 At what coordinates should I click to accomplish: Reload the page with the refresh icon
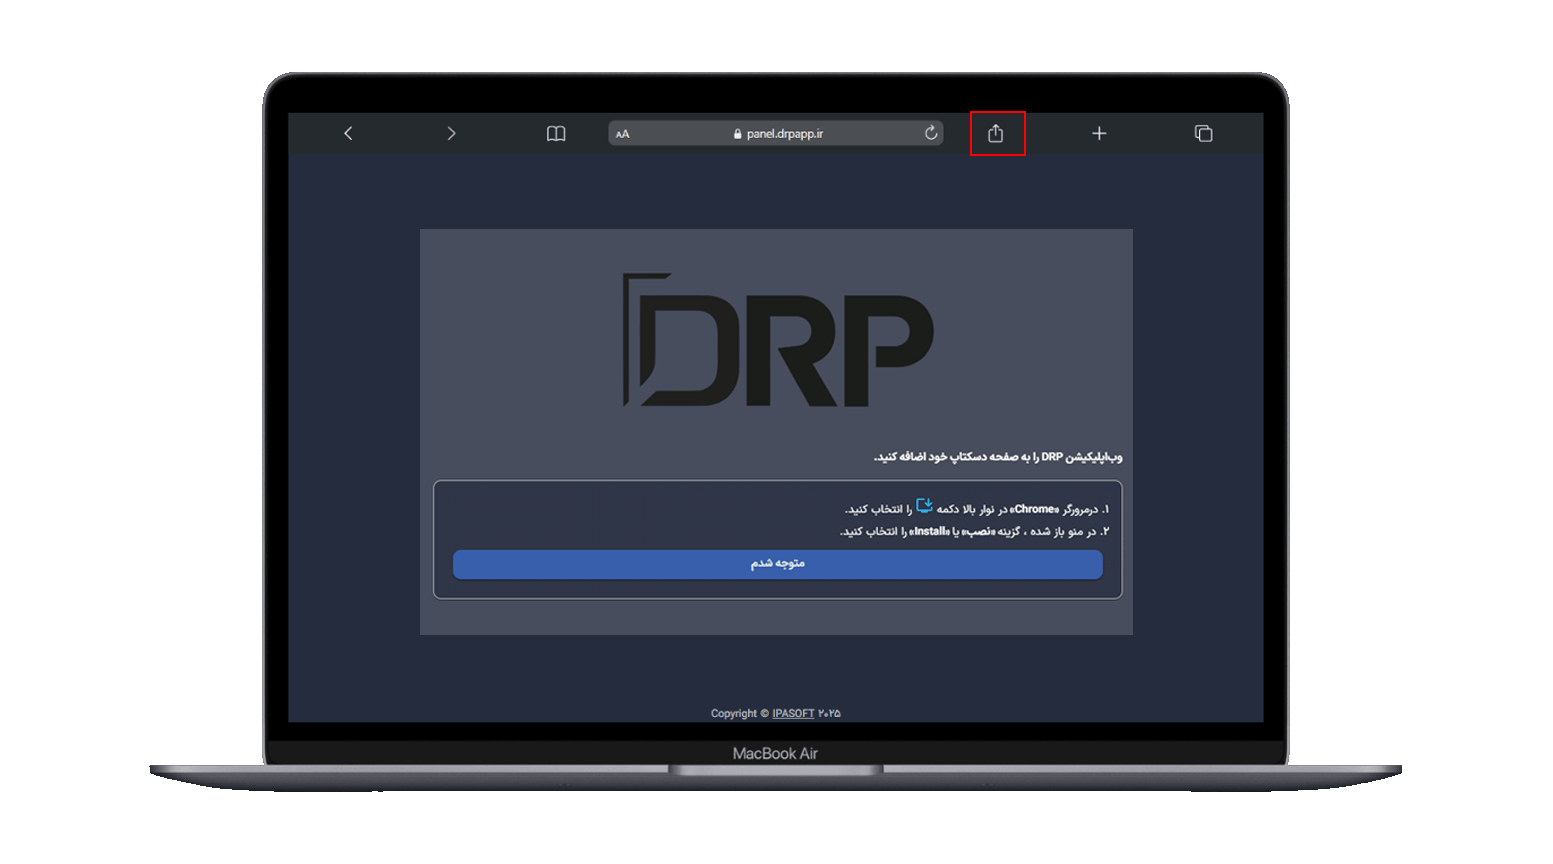tap(931, 133)
